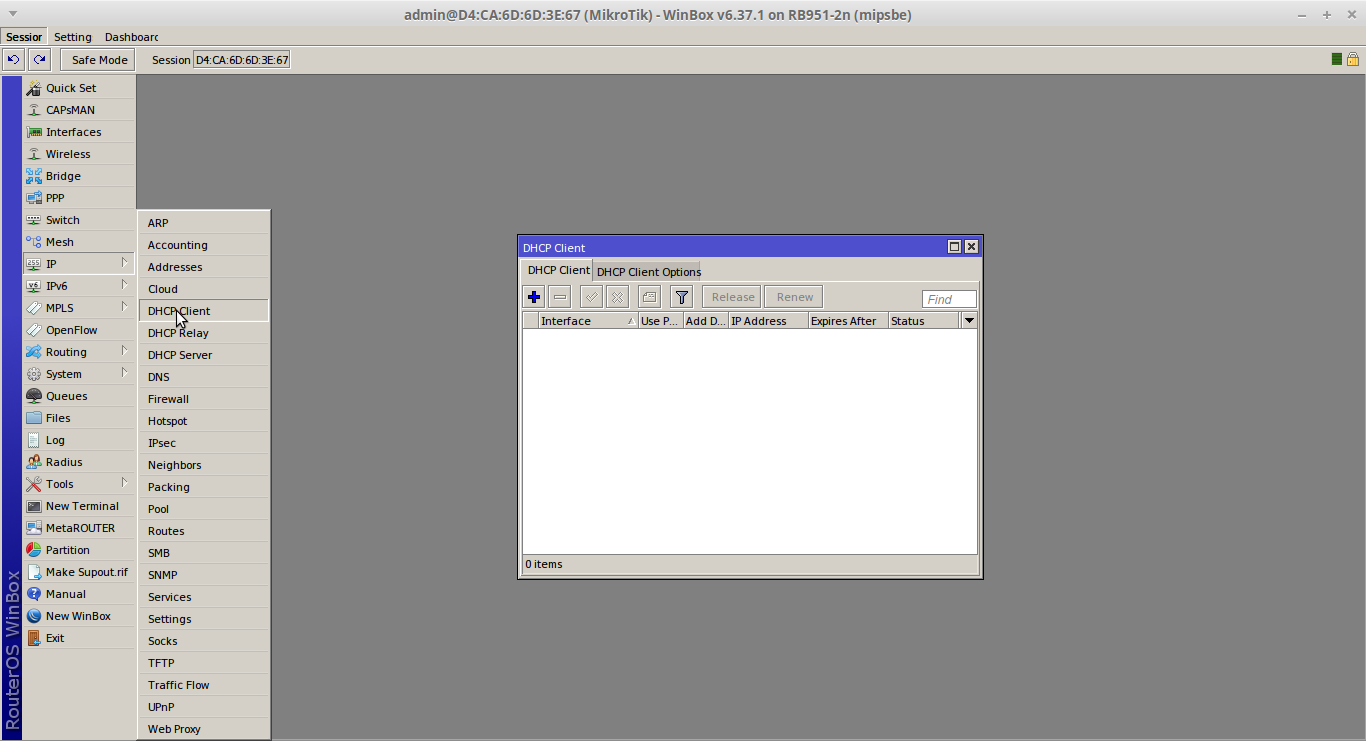Choose DNS in the IP submenu

(204, 377)
